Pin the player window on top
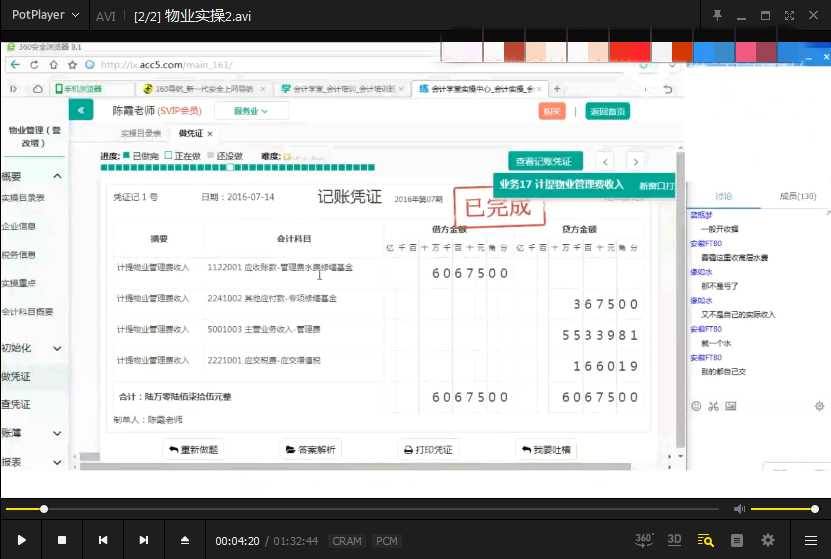The height and width of the screenshot is (559, 831). click(x=717, y=16)
